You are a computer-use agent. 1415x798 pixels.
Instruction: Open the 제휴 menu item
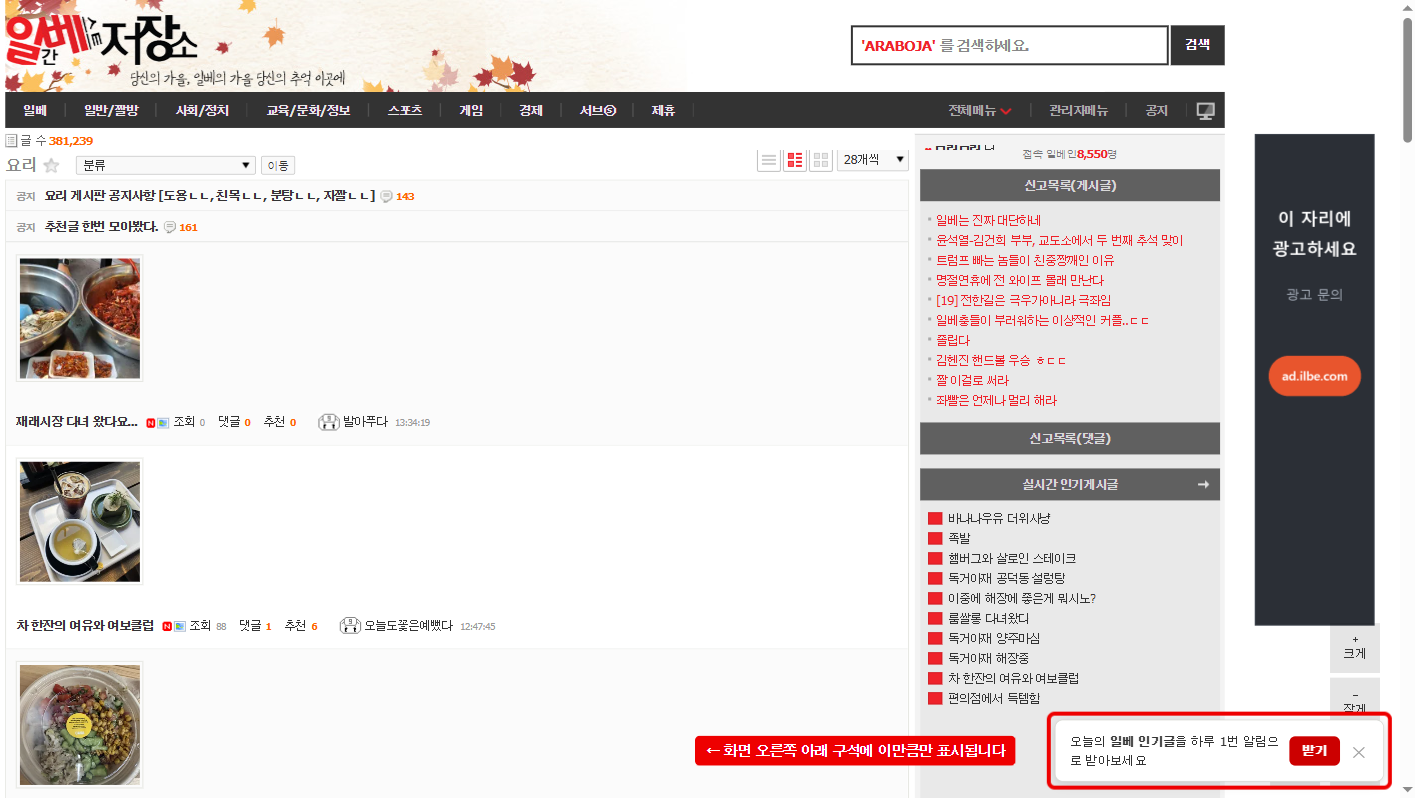[x=663, y=110]
